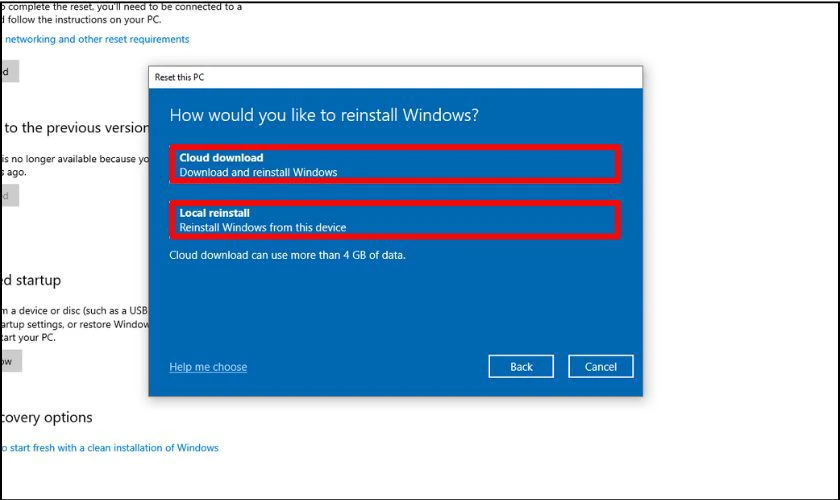Click the gray button below reset instructions

10,71
